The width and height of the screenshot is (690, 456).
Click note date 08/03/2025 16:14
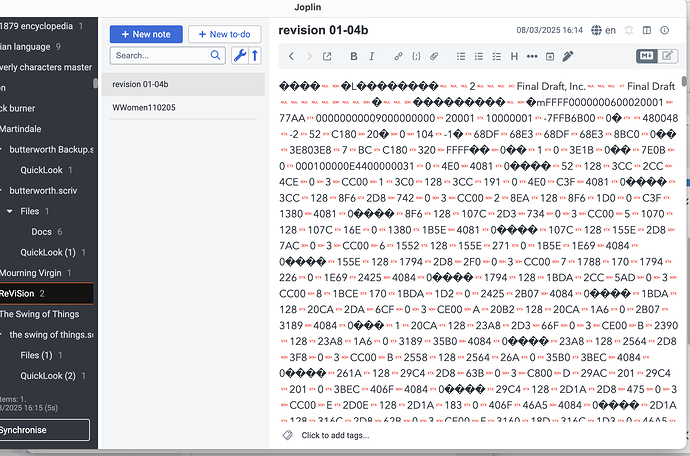tap(549, 30)
